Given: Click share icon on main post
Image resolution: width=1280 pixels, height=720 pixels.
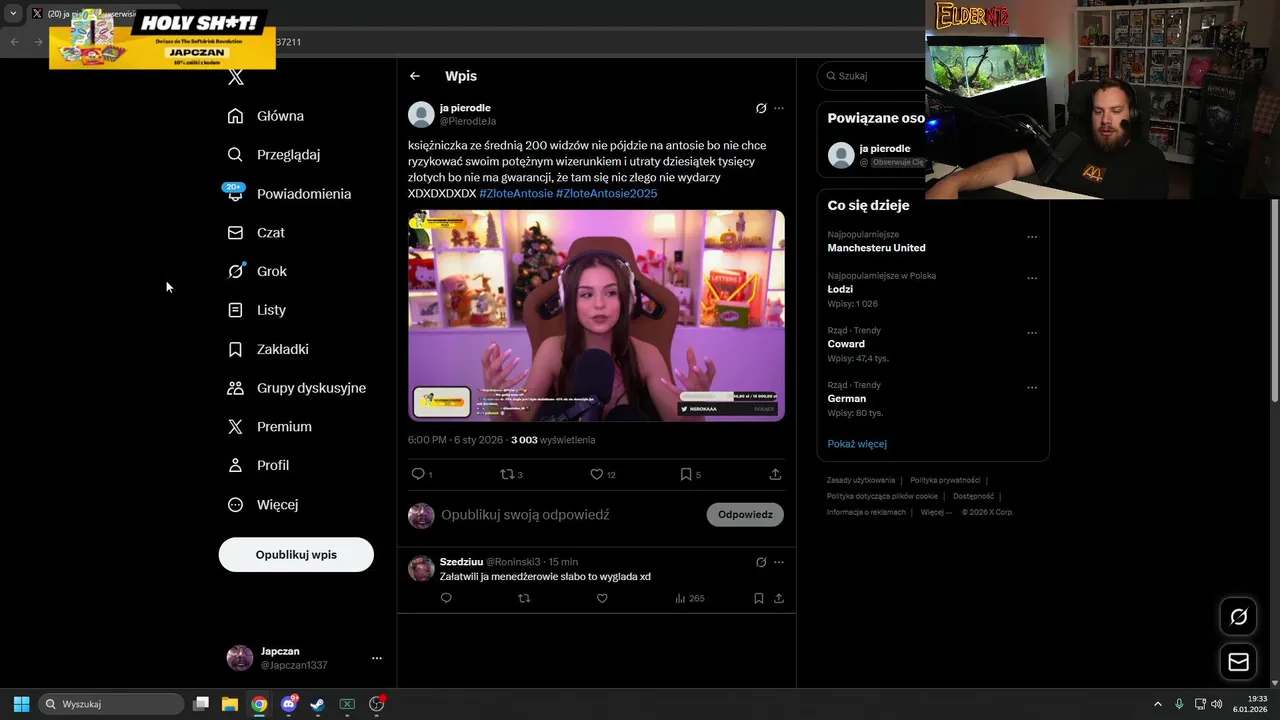Looking at the screenshot, I should coord(775,474).
